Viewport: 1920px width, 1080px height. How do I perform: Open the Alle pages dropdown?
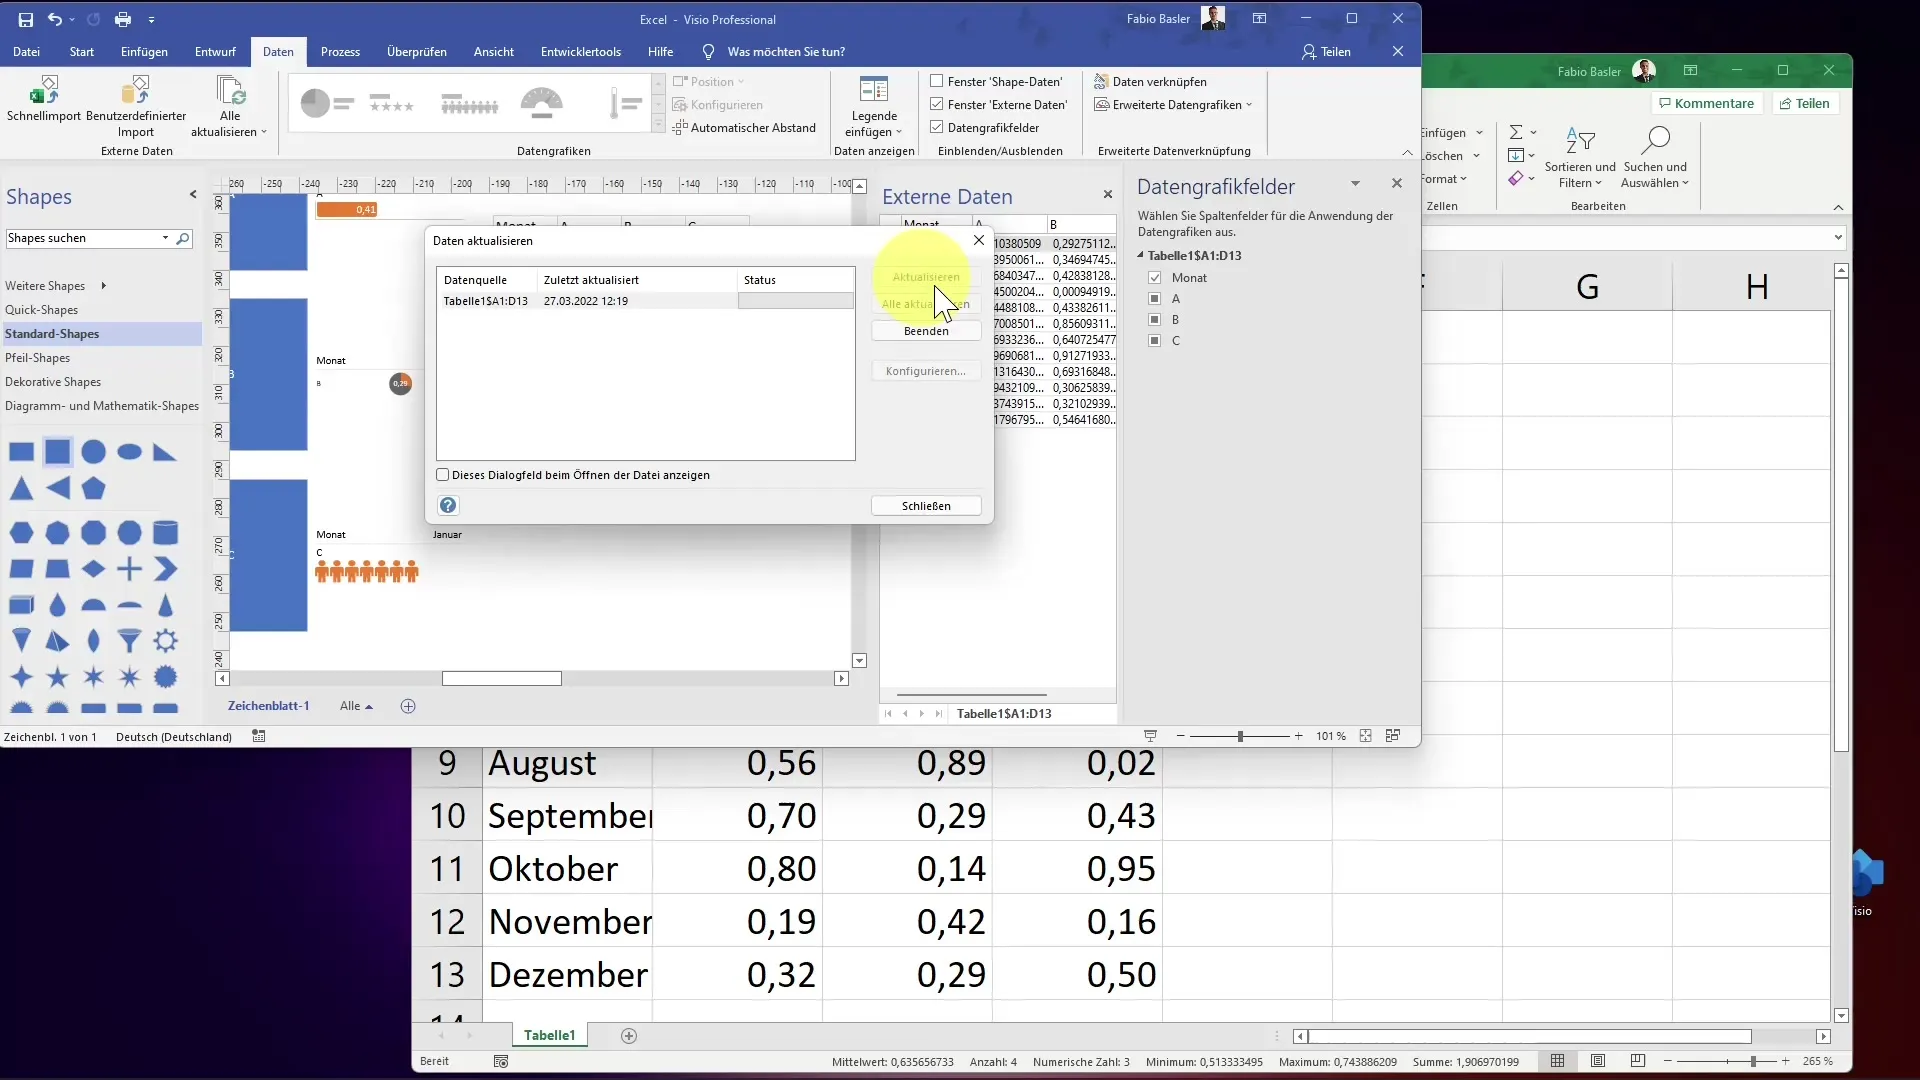pos(356,706)
